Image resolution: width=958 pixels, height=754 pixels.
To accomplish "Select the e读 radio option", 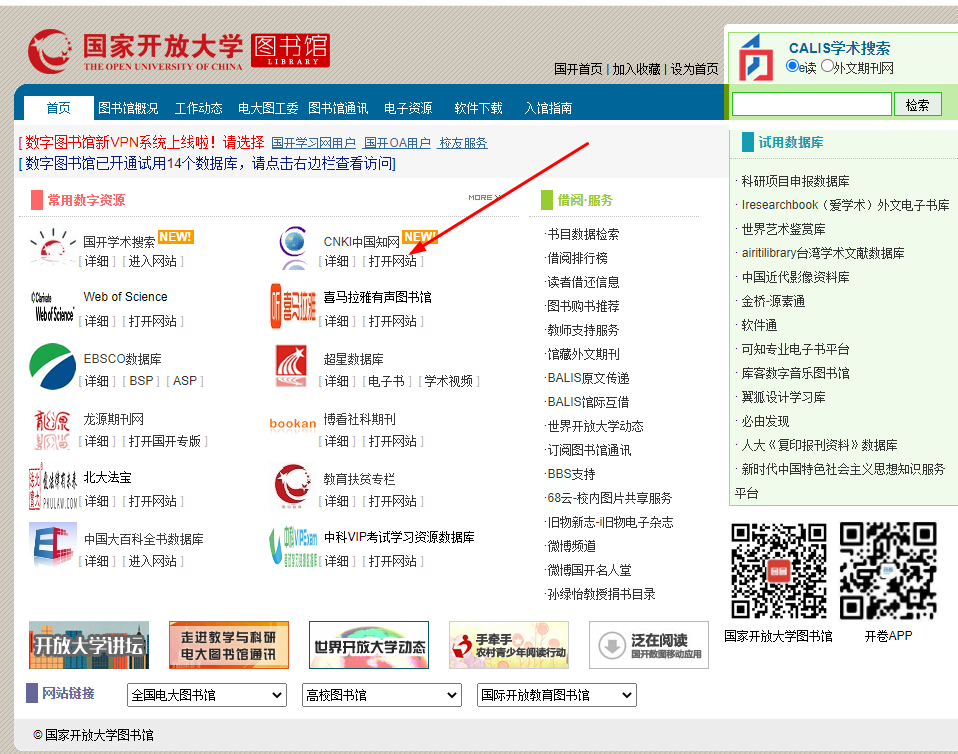I will point(792,66).
